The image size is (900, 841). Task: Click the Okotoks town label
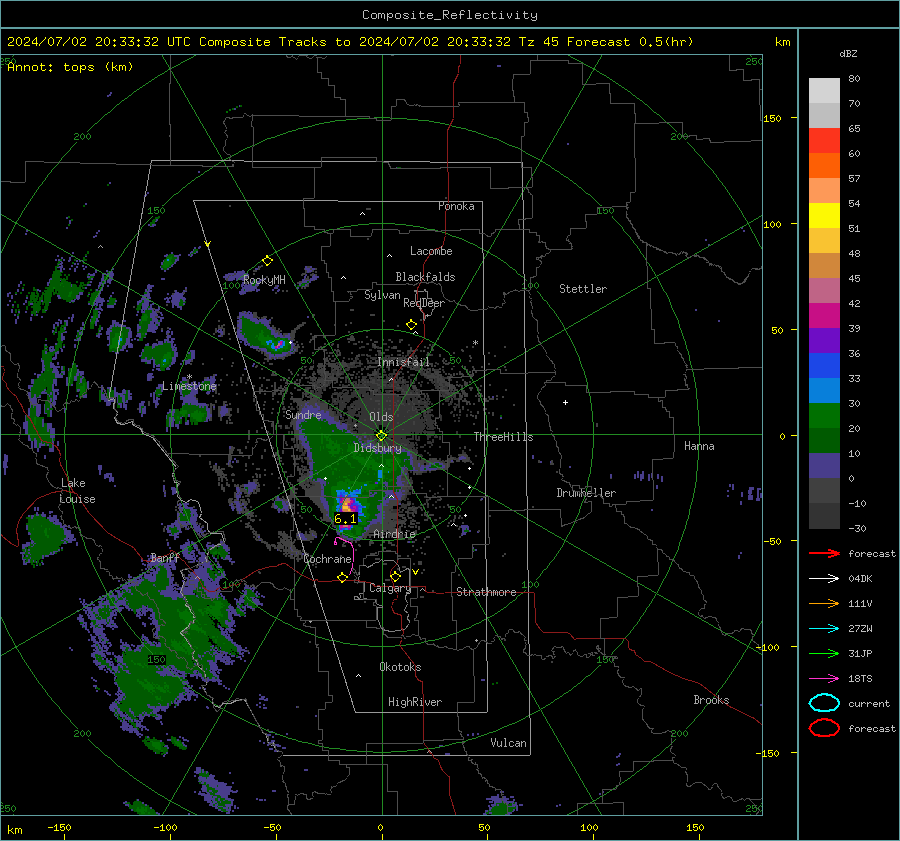(x=400, y=667)
